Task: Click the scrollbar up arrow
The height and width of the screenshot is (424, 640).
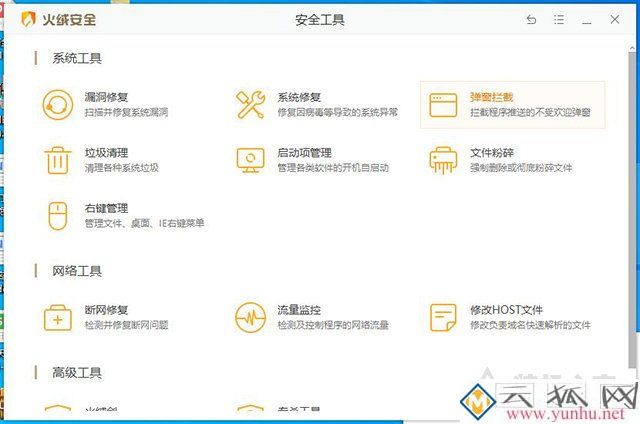Action: click(x=632, y=48)
